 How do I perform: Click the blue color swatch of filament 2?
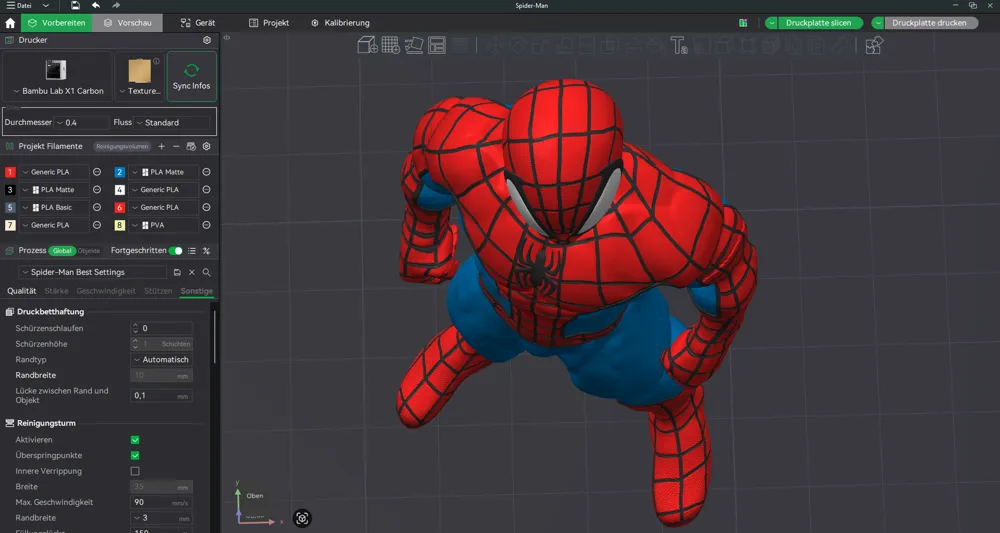pyautogui.click(x=120, y=172)
